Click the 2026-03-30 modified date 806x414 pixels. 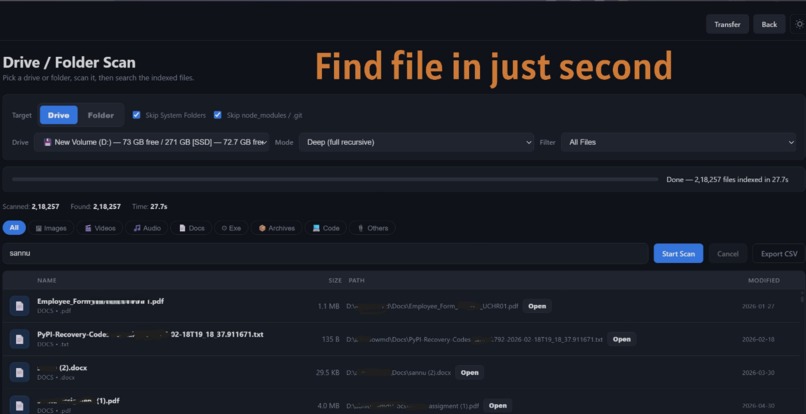[758, 372]
